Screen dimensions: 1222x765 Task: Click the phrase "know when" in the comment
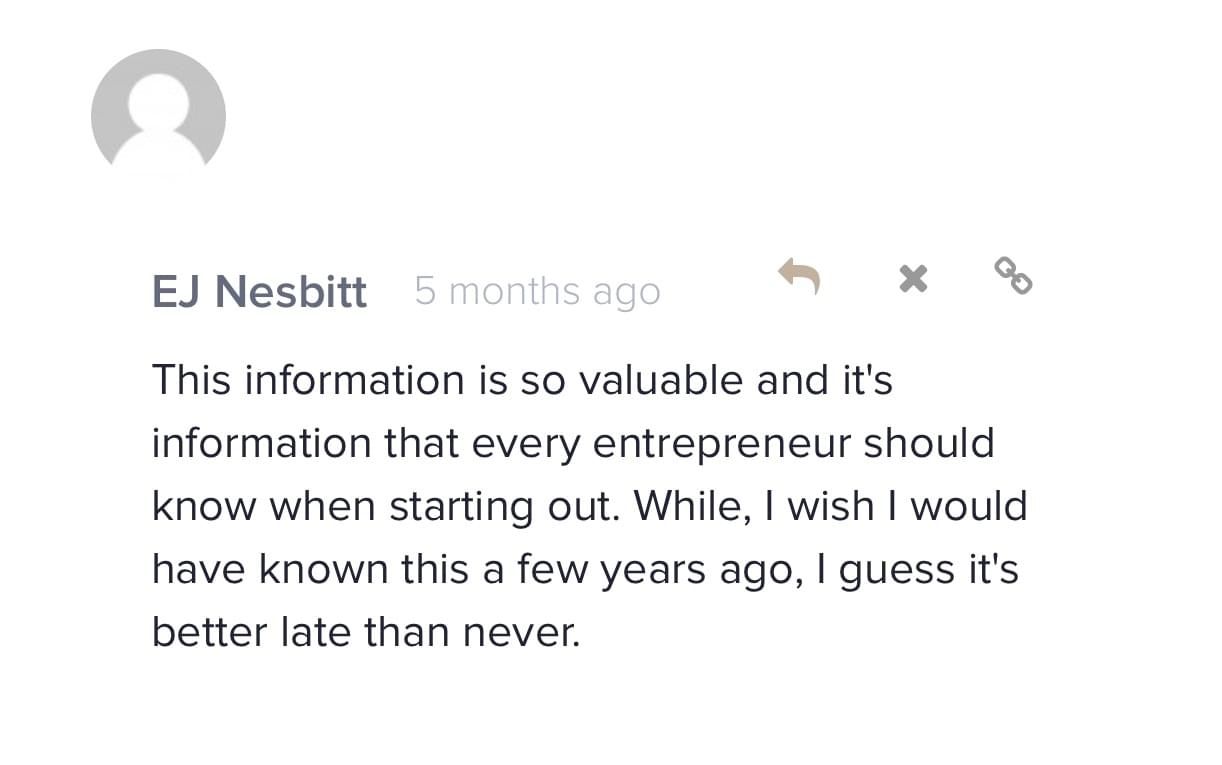pyautogui.click(x=264, y=506)
